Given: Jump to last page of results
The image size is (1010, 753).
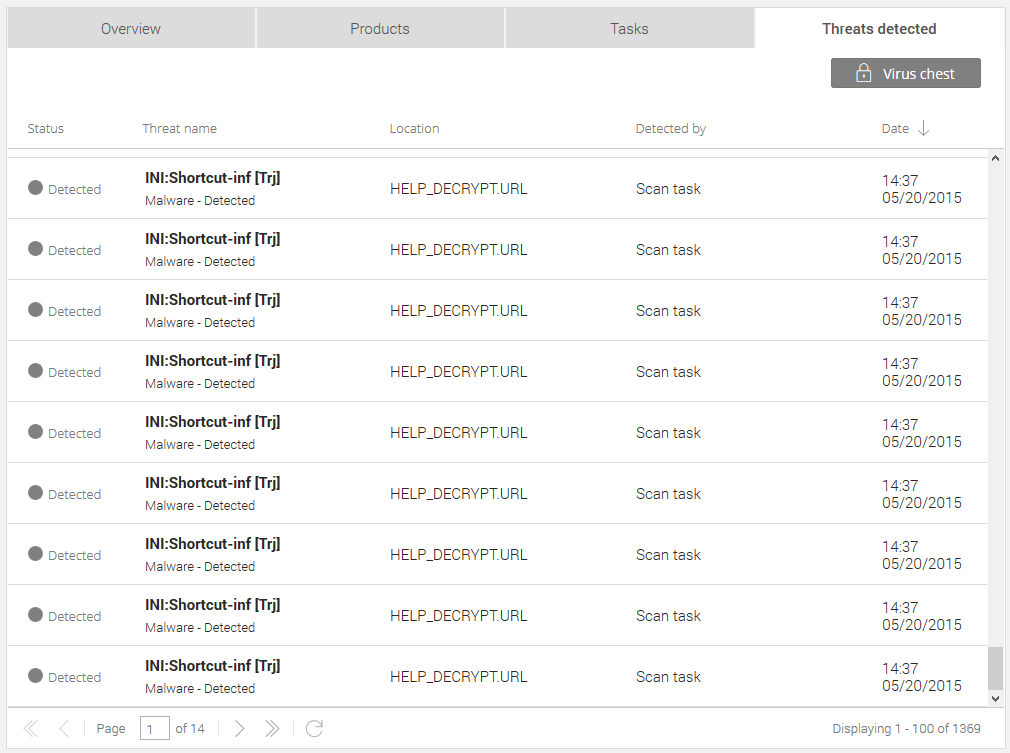Looking at the screenshot, I should tap(272, 729).
